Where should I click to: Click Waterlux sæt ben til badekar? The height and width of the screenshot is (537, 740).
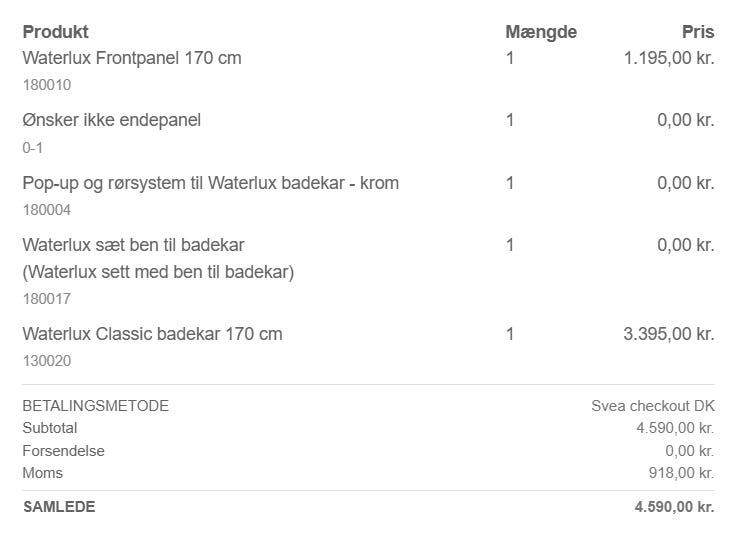point(133,245)
